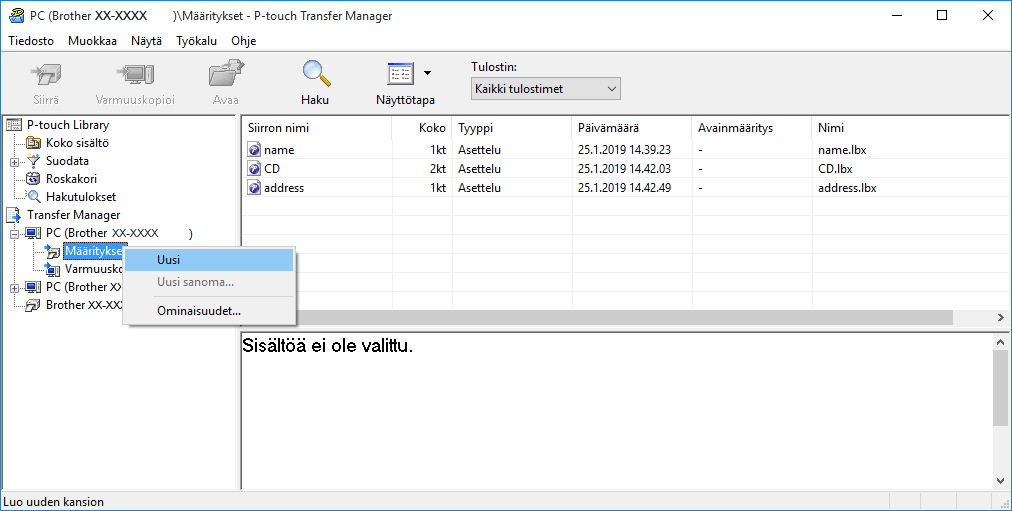Click the Avaa open-folder toolbar icon

click(x=226, y=74)
